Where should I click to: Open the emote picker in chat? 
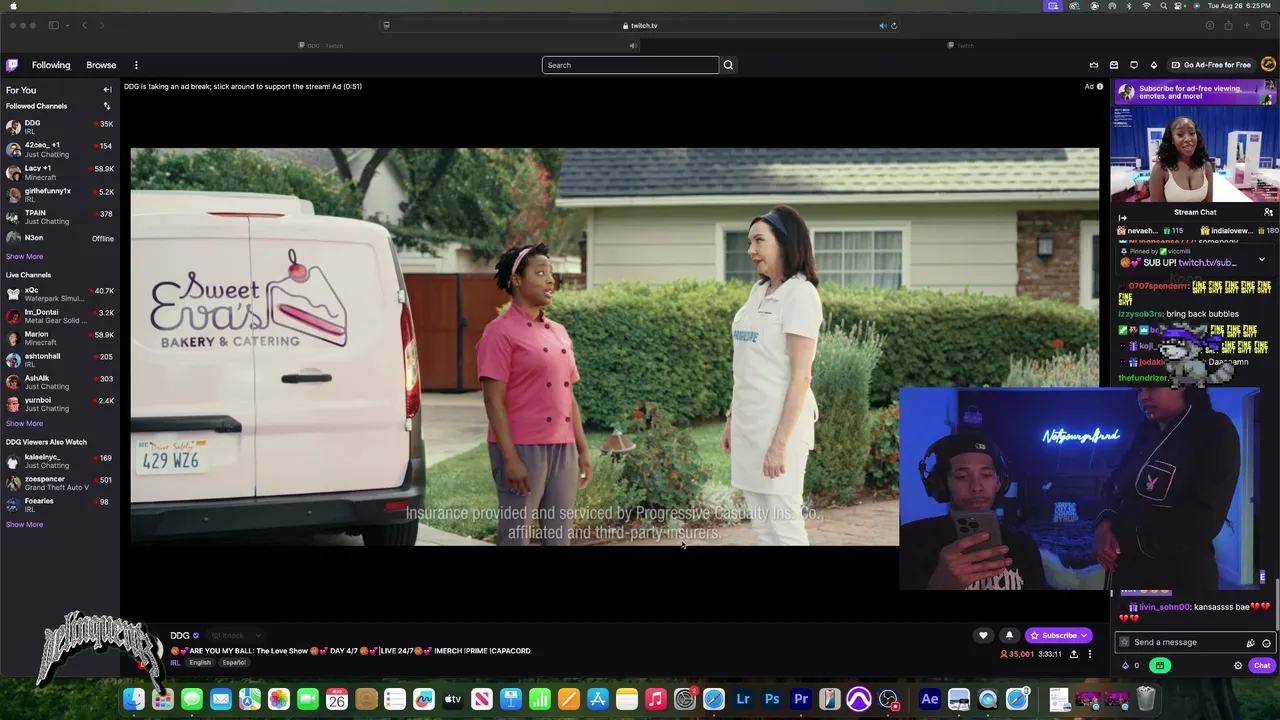click(x=1266, y=643)
